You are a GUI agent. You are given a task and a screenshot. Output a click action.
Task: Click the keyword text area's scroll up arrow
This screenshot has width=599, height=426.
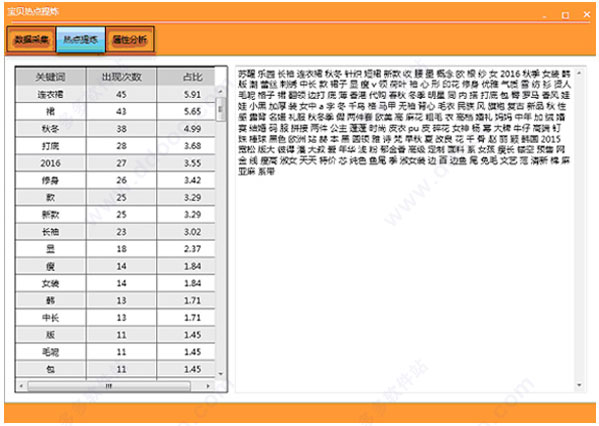click(580, 73)
